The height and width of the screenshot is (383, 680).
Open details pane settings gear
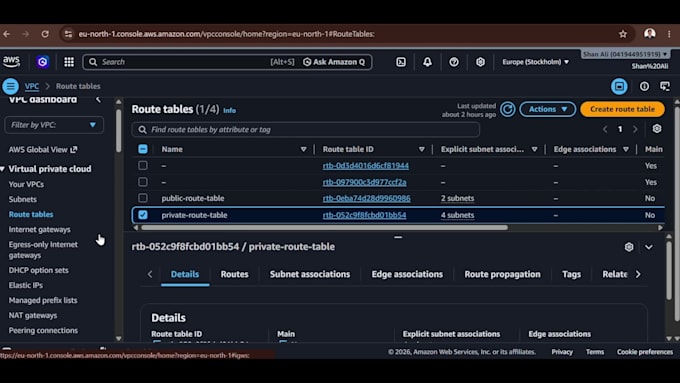pyautogui.click(x=629, y=247)
